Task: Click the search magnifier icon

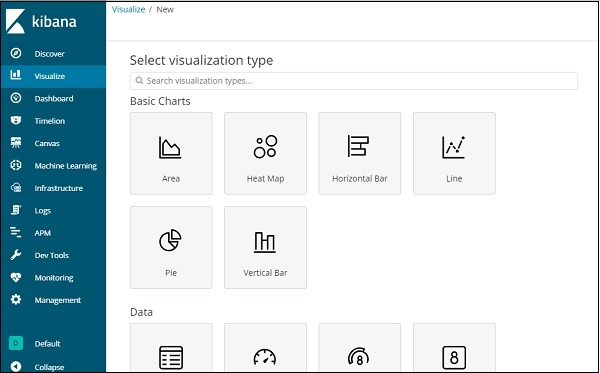Action: 139,81
